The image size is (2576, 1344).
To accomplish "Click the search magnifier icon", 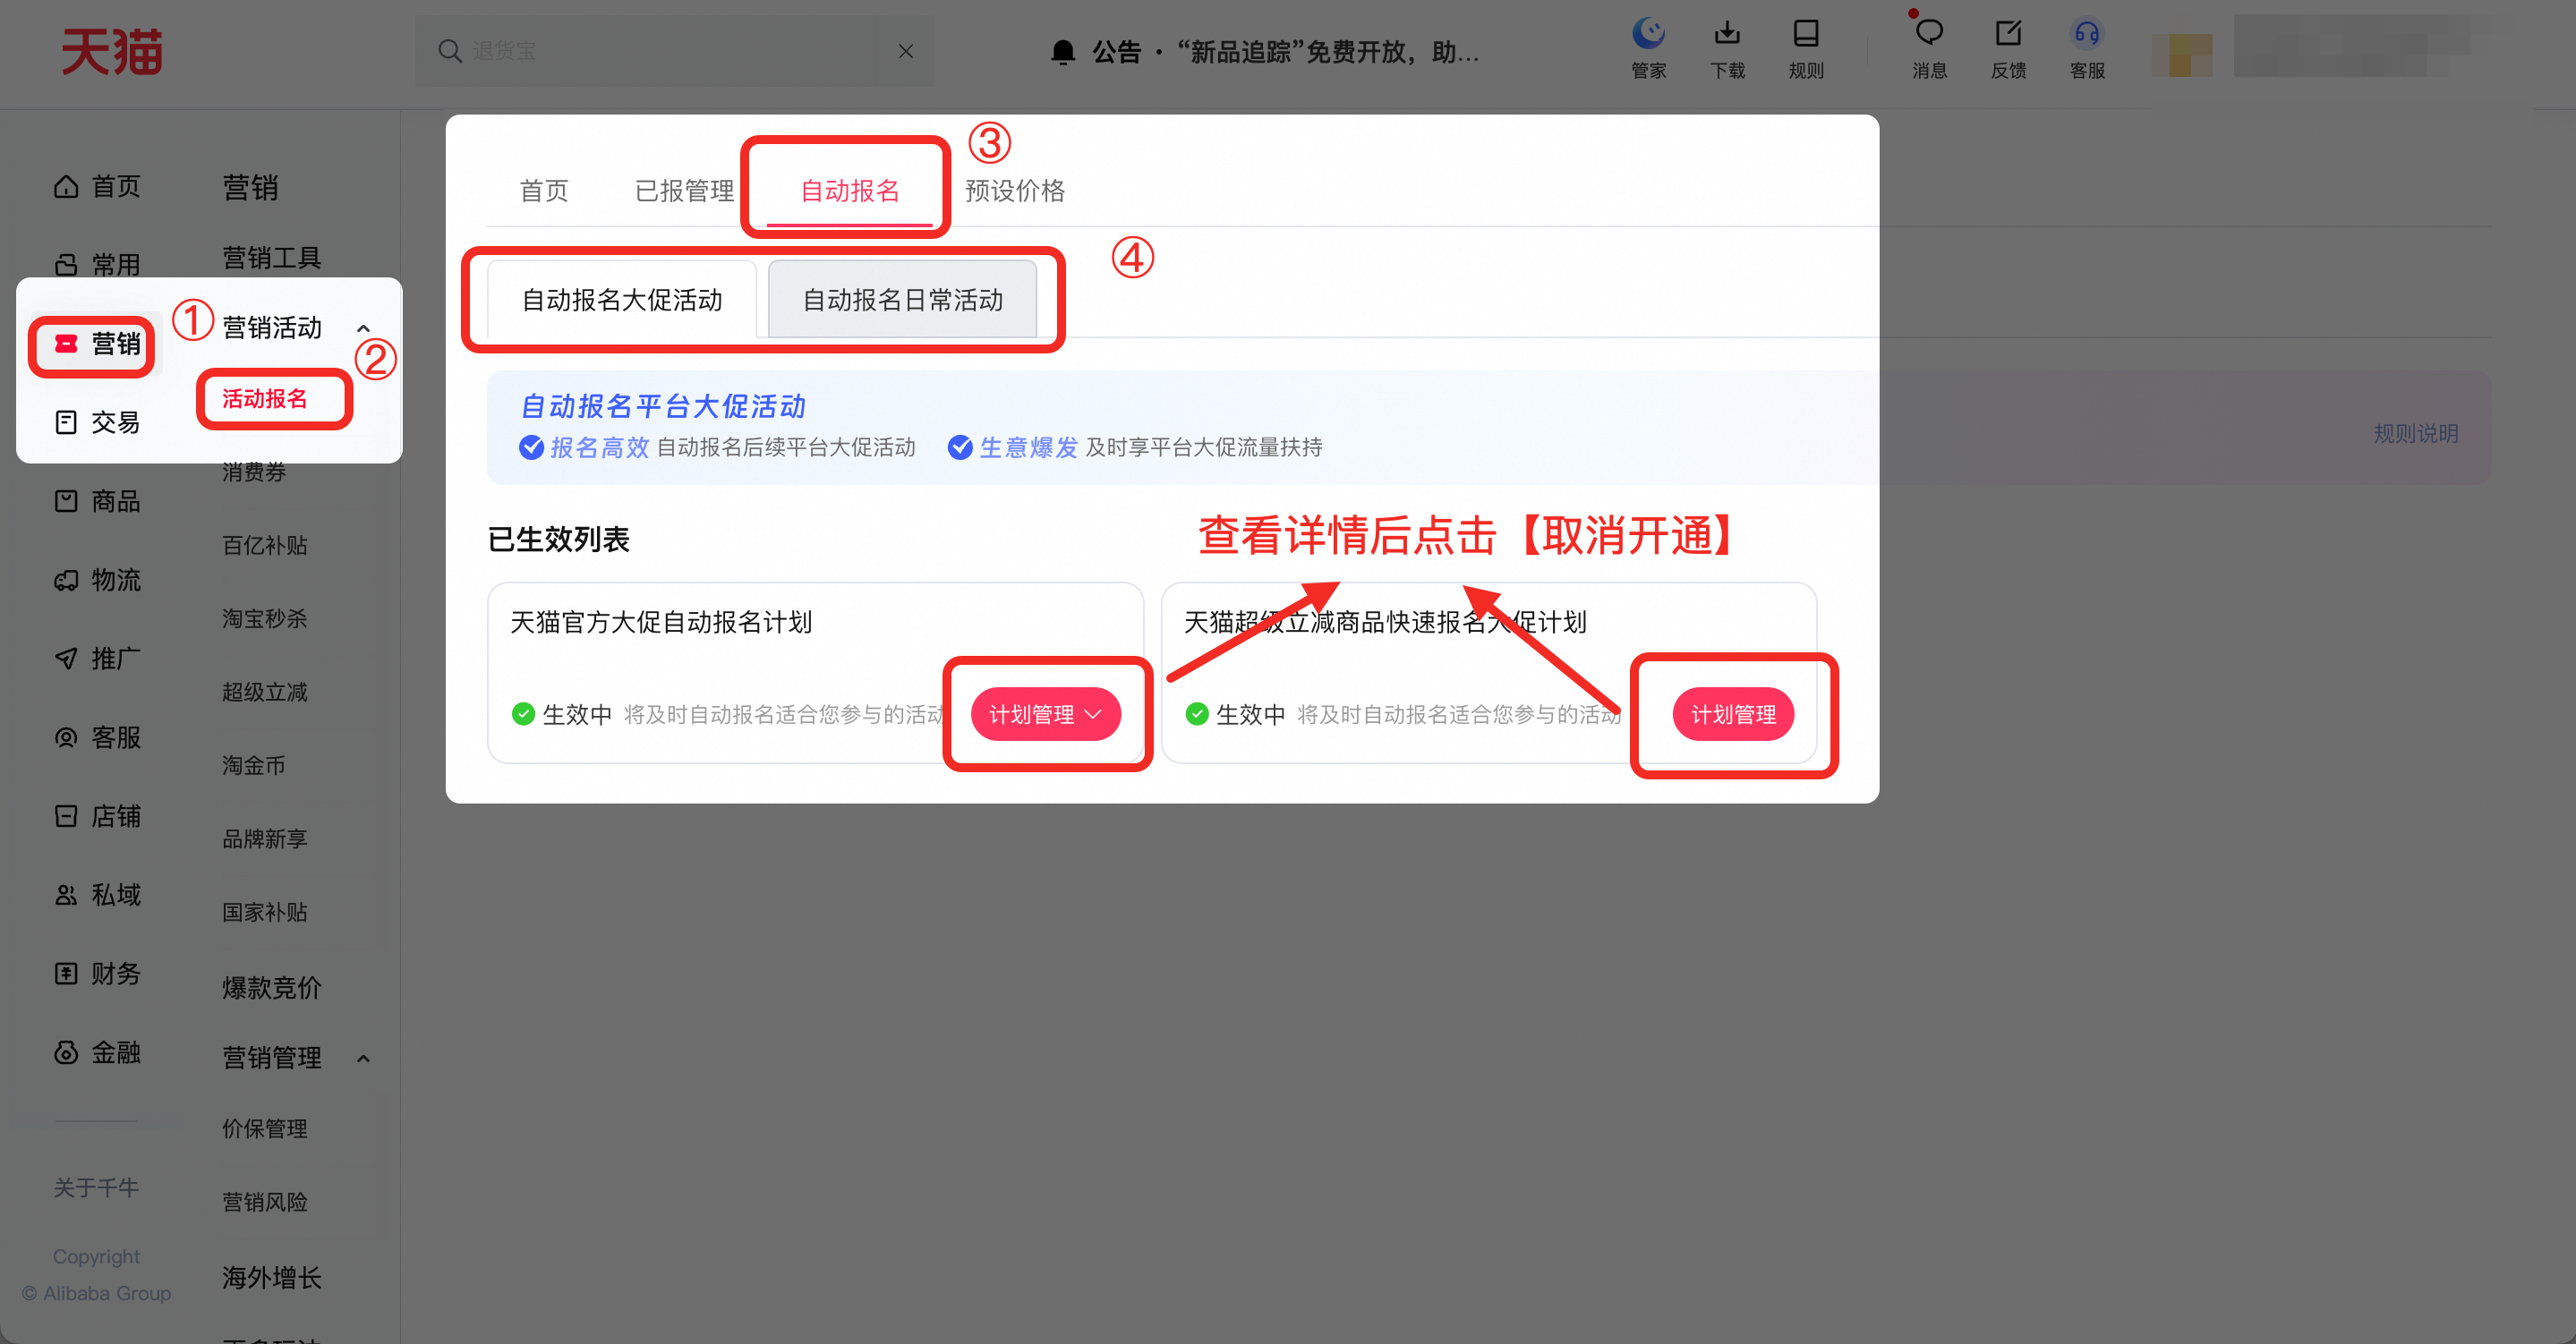I will click(x=450, y=51).
